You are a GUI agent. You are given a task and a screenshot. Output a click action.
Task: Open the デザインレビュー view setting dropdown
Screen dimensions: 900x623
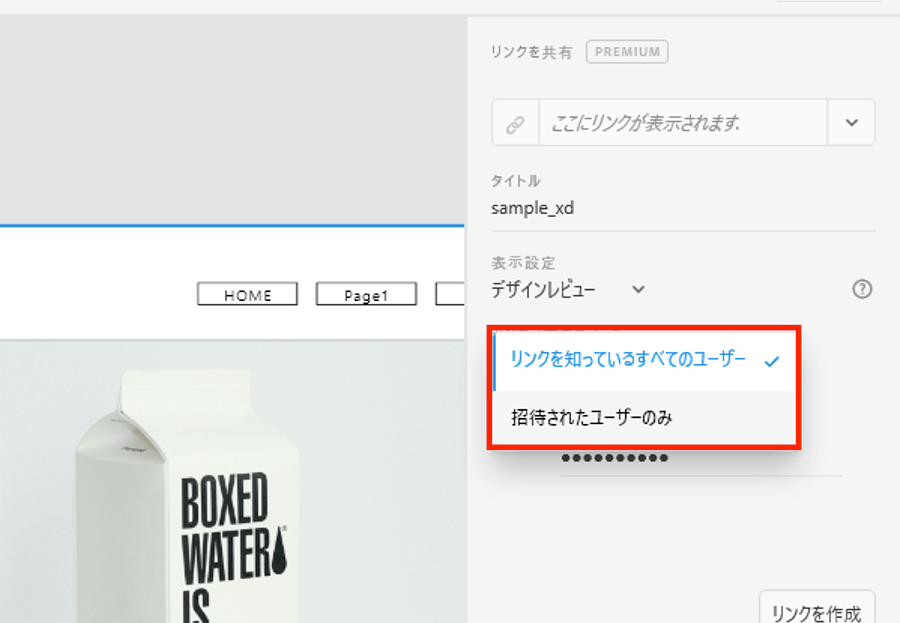click(568, 289)
